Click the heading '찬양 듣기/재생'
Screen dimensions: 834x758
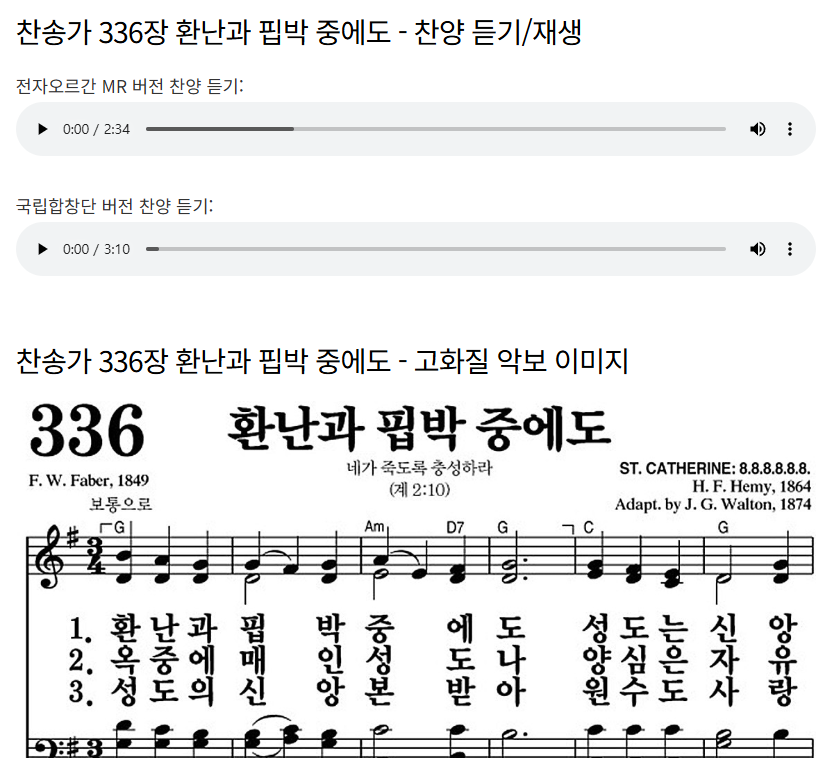(x=497, y=32)
